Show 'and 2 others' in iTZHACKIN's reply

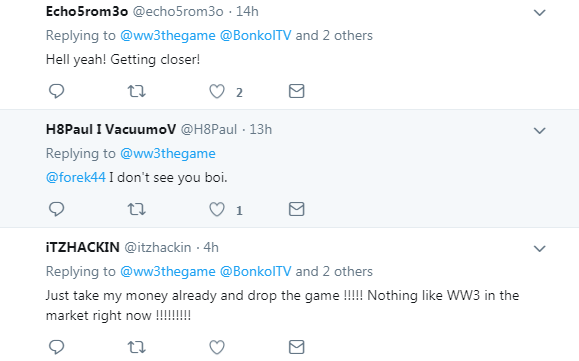(x=334, y=272)
